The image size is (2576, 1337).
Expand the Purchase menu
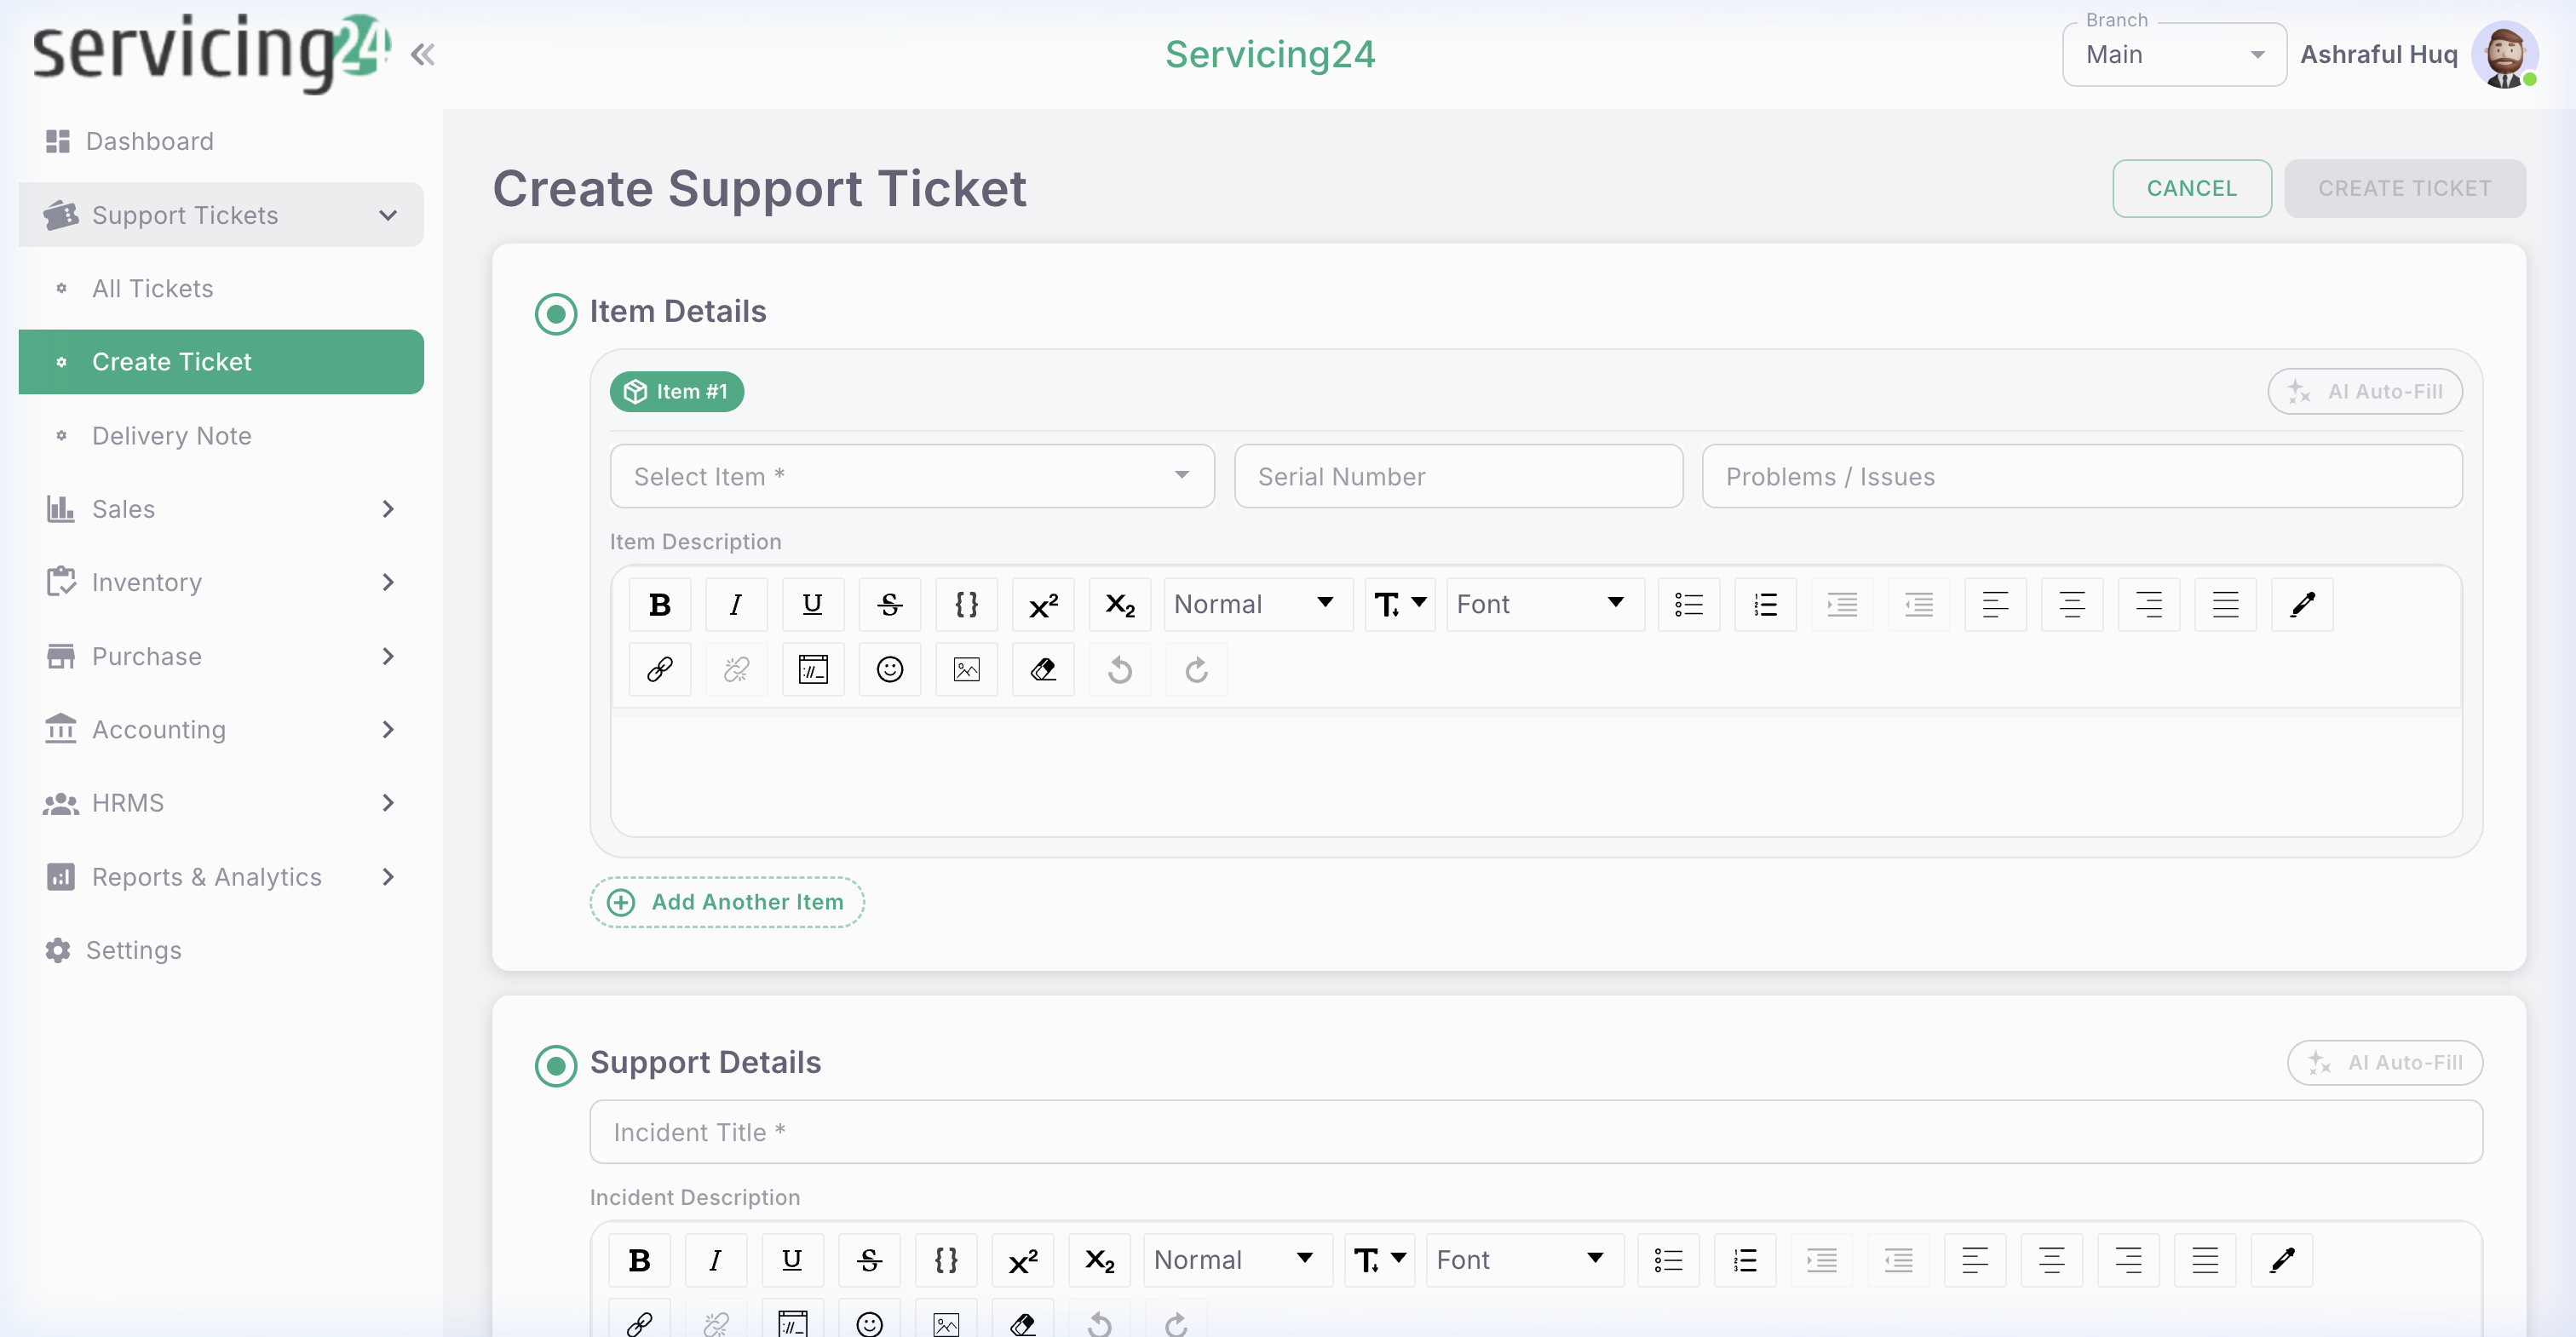[221, 656]
